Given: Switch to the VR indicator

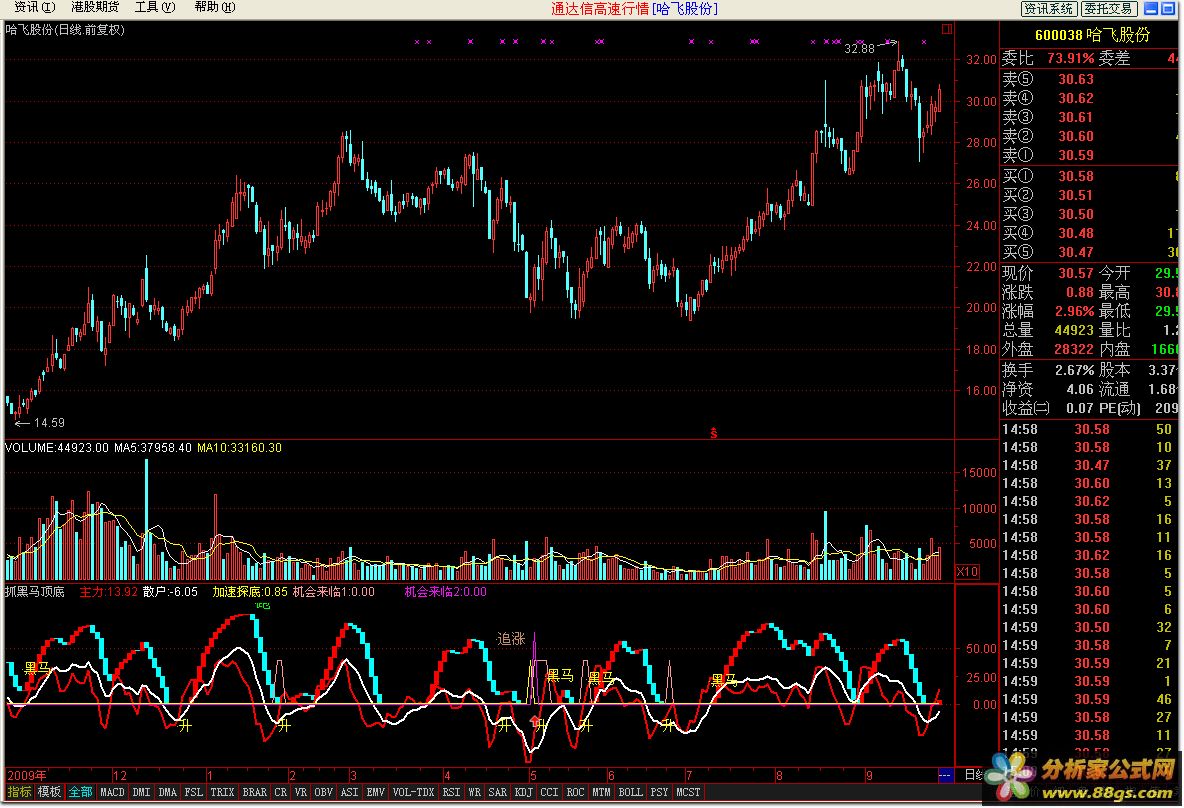Looking at the screenshot, I should (301, 792).
